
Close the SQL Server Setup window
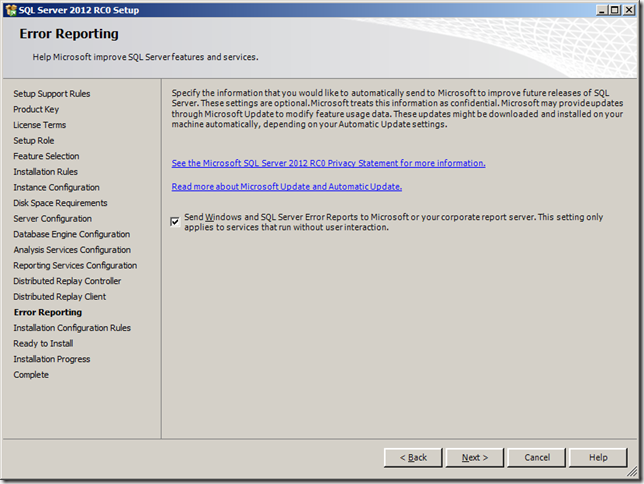click(629, 10)
